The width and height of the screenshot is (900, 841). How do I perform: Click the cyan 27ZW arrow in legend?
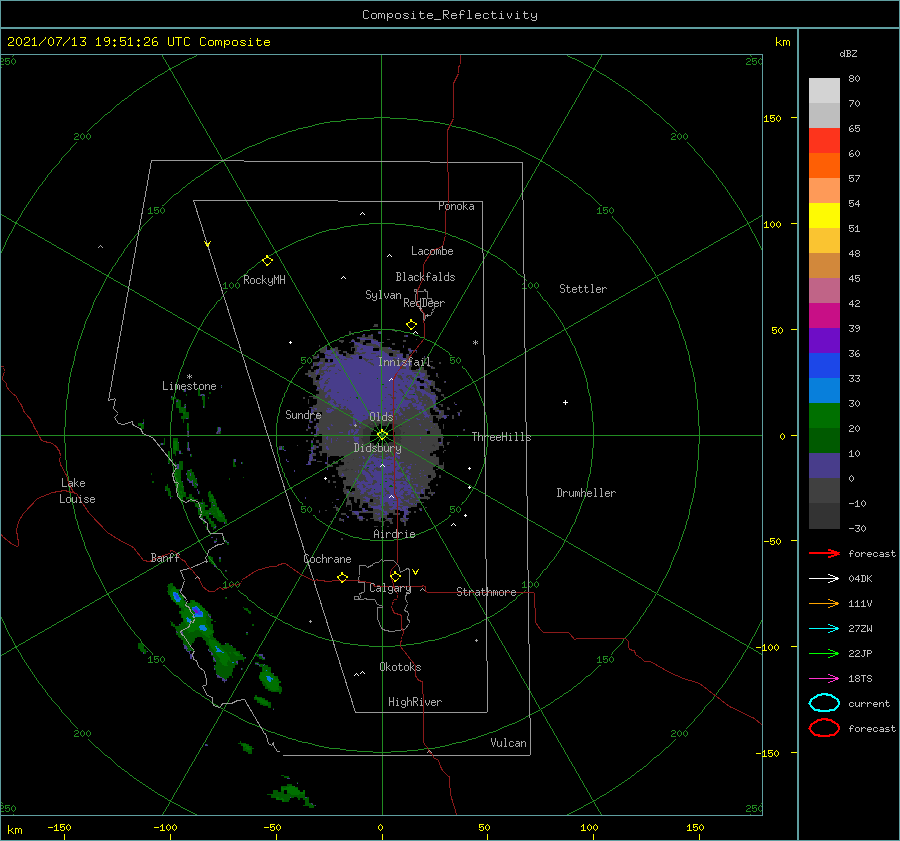(x=824, y=629)
